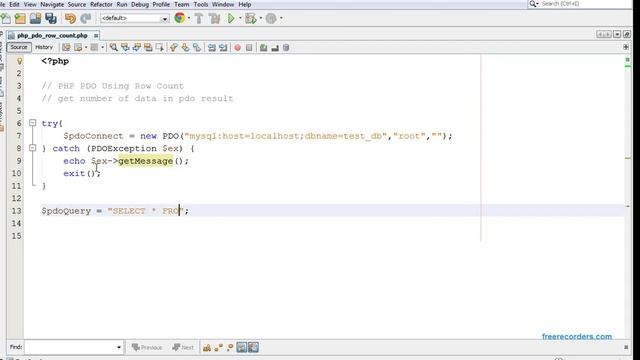The width and height of the screenshot is (640, 360).
Task: Select the php_pdo_row_count.php tab
Action: click(52, 36)
